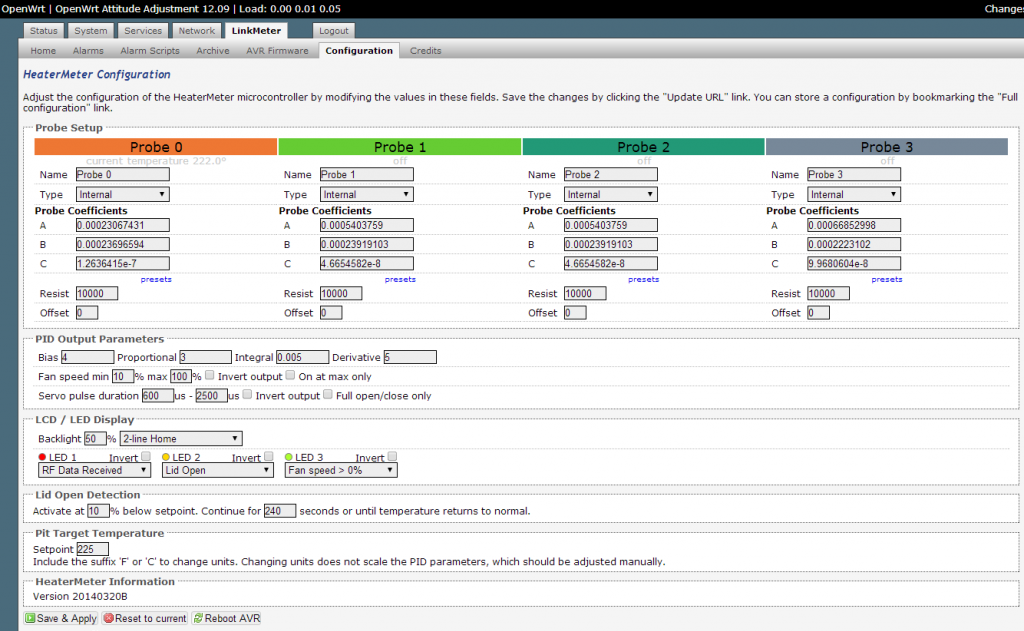Click the Logout tab
Viewport: 1024px width, 631px height.
click(334, 31)
